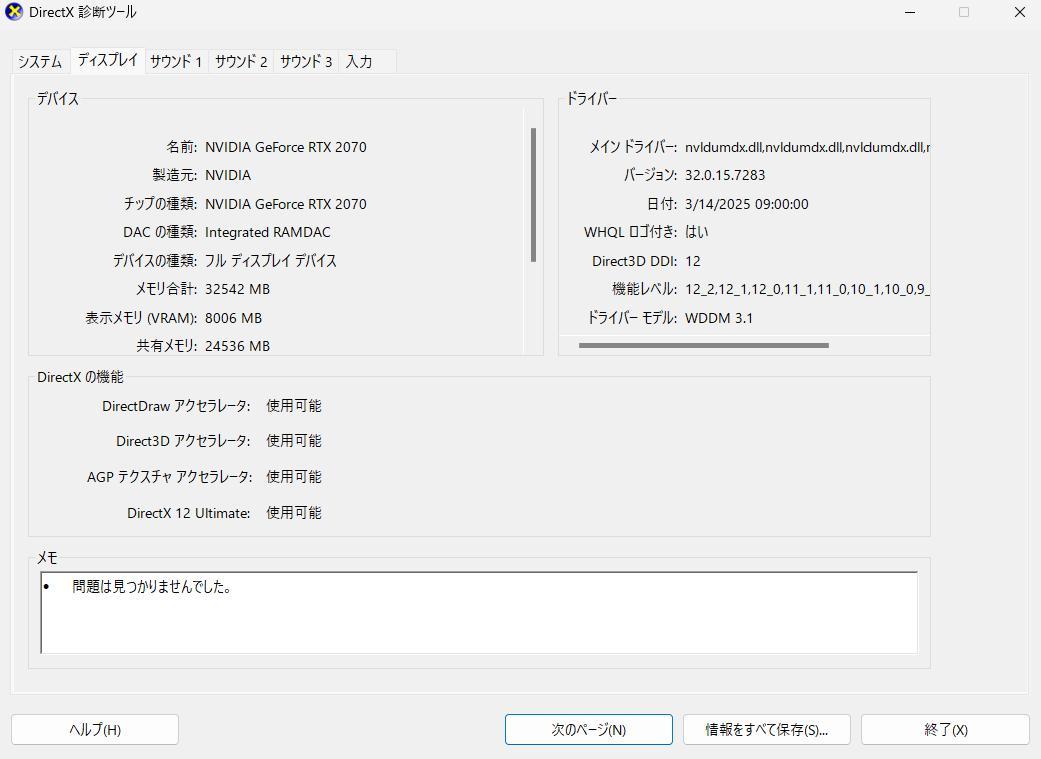Click the 機能レベル value 12_2,12_1...

[x=807, y=290]
